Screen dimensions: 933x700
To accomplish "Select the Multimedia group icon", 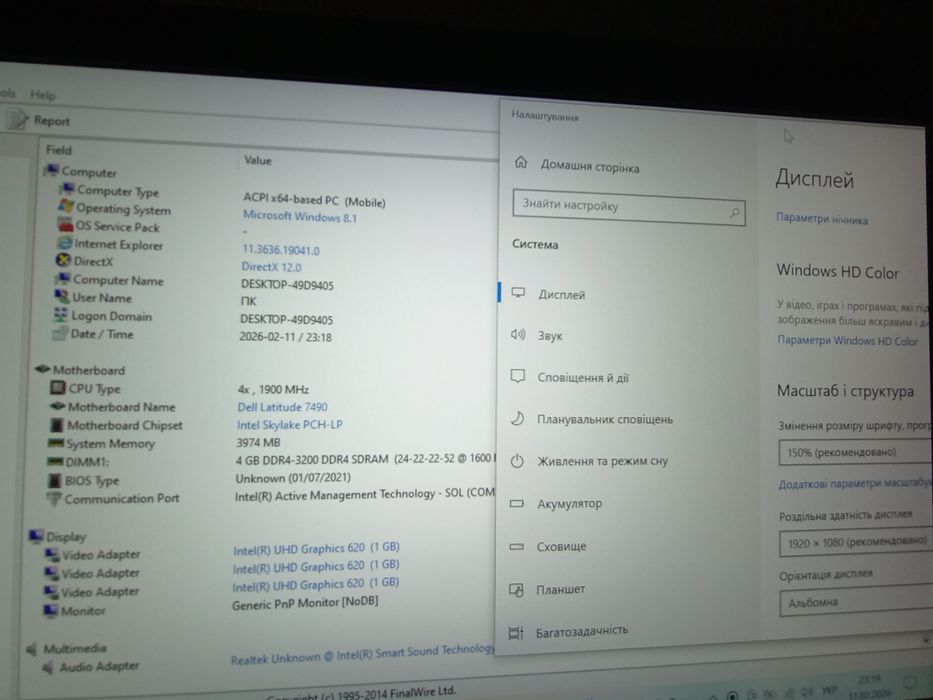I will pos(33,648).
